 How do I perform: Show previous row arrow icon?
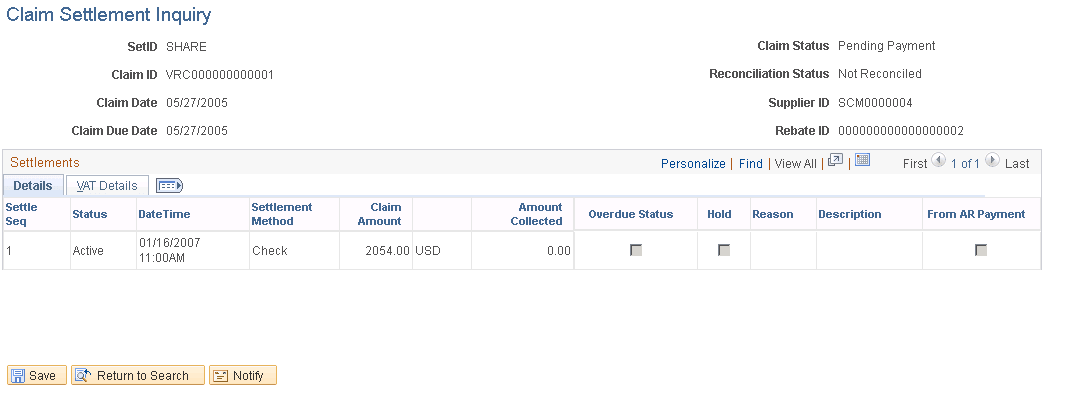point(939,160)
